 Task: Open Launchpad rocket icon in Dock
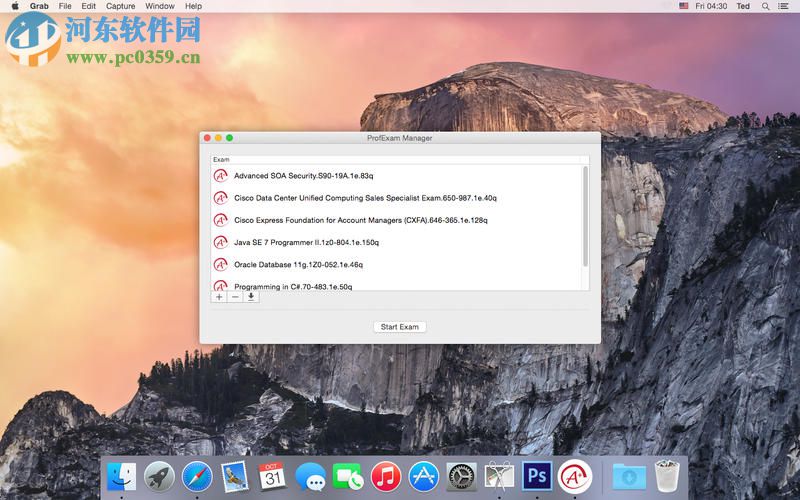pyautogui.click(x=159, y=477)
